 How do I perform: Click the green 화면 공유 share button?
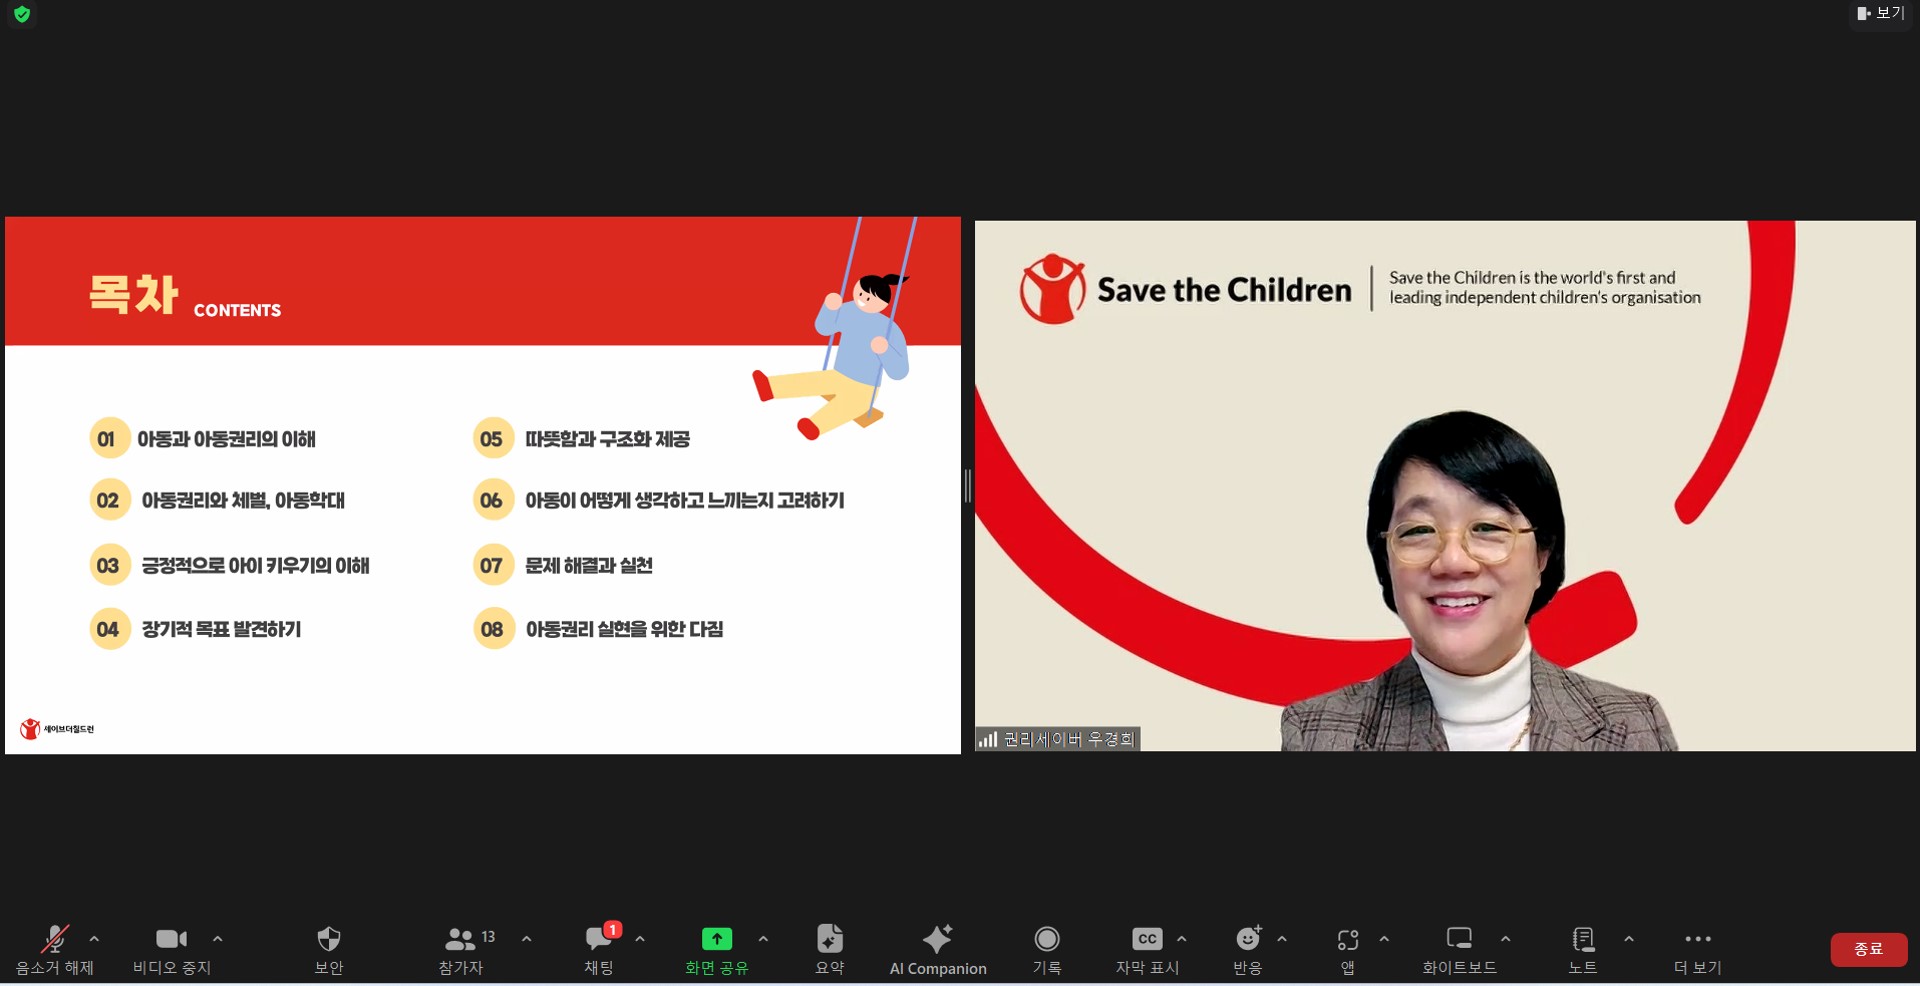(x=717, y=950)
